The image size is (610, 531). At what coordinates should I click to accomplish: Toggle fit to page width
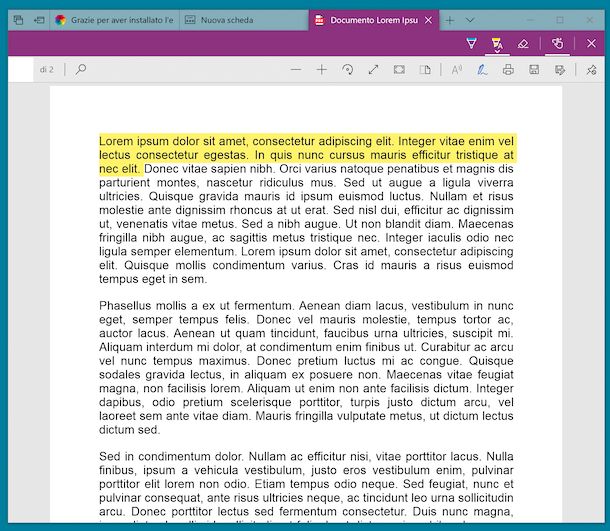(399, 70)
